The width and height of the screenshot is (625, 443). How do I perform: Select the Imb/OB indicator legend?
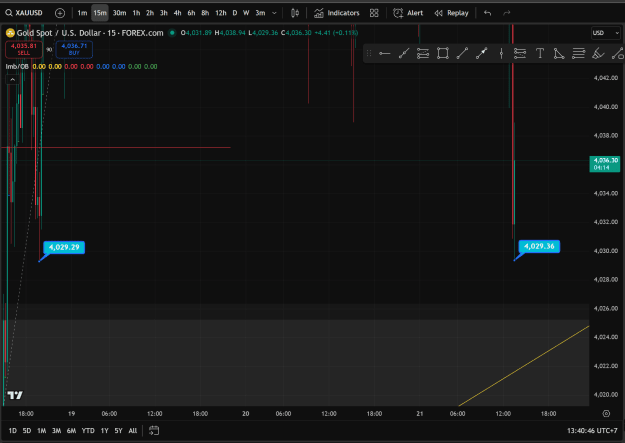[17, 66]
